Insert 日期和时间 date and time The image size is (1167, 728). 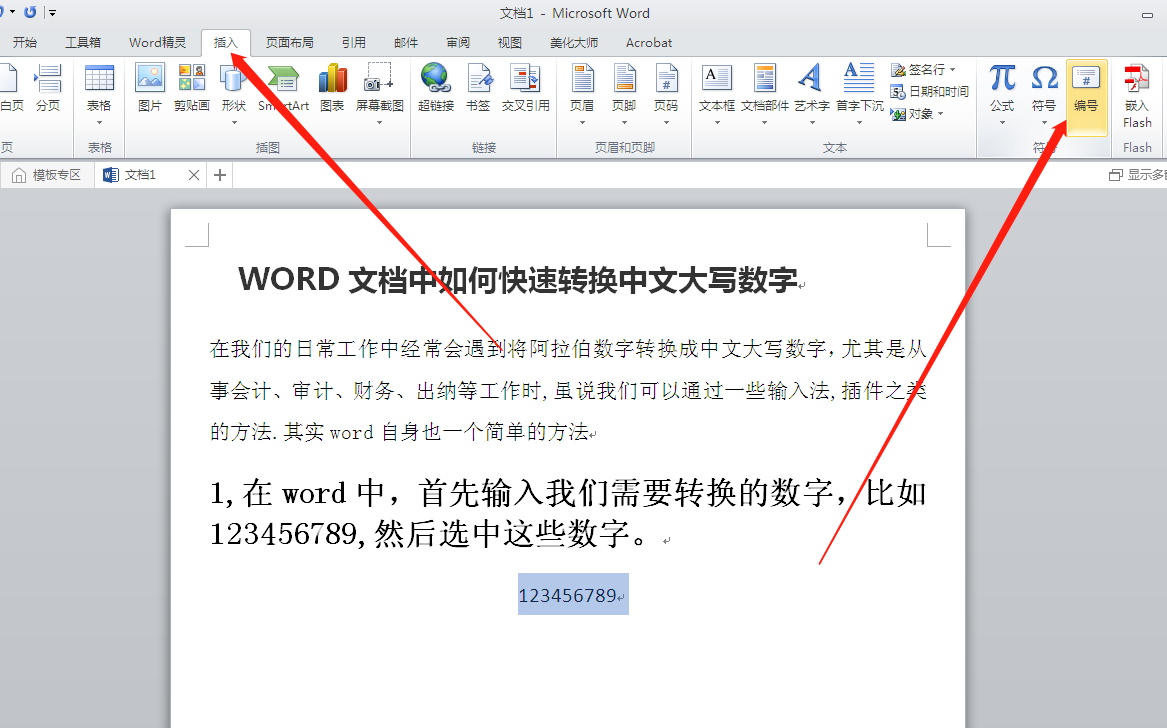click(930, 92)
